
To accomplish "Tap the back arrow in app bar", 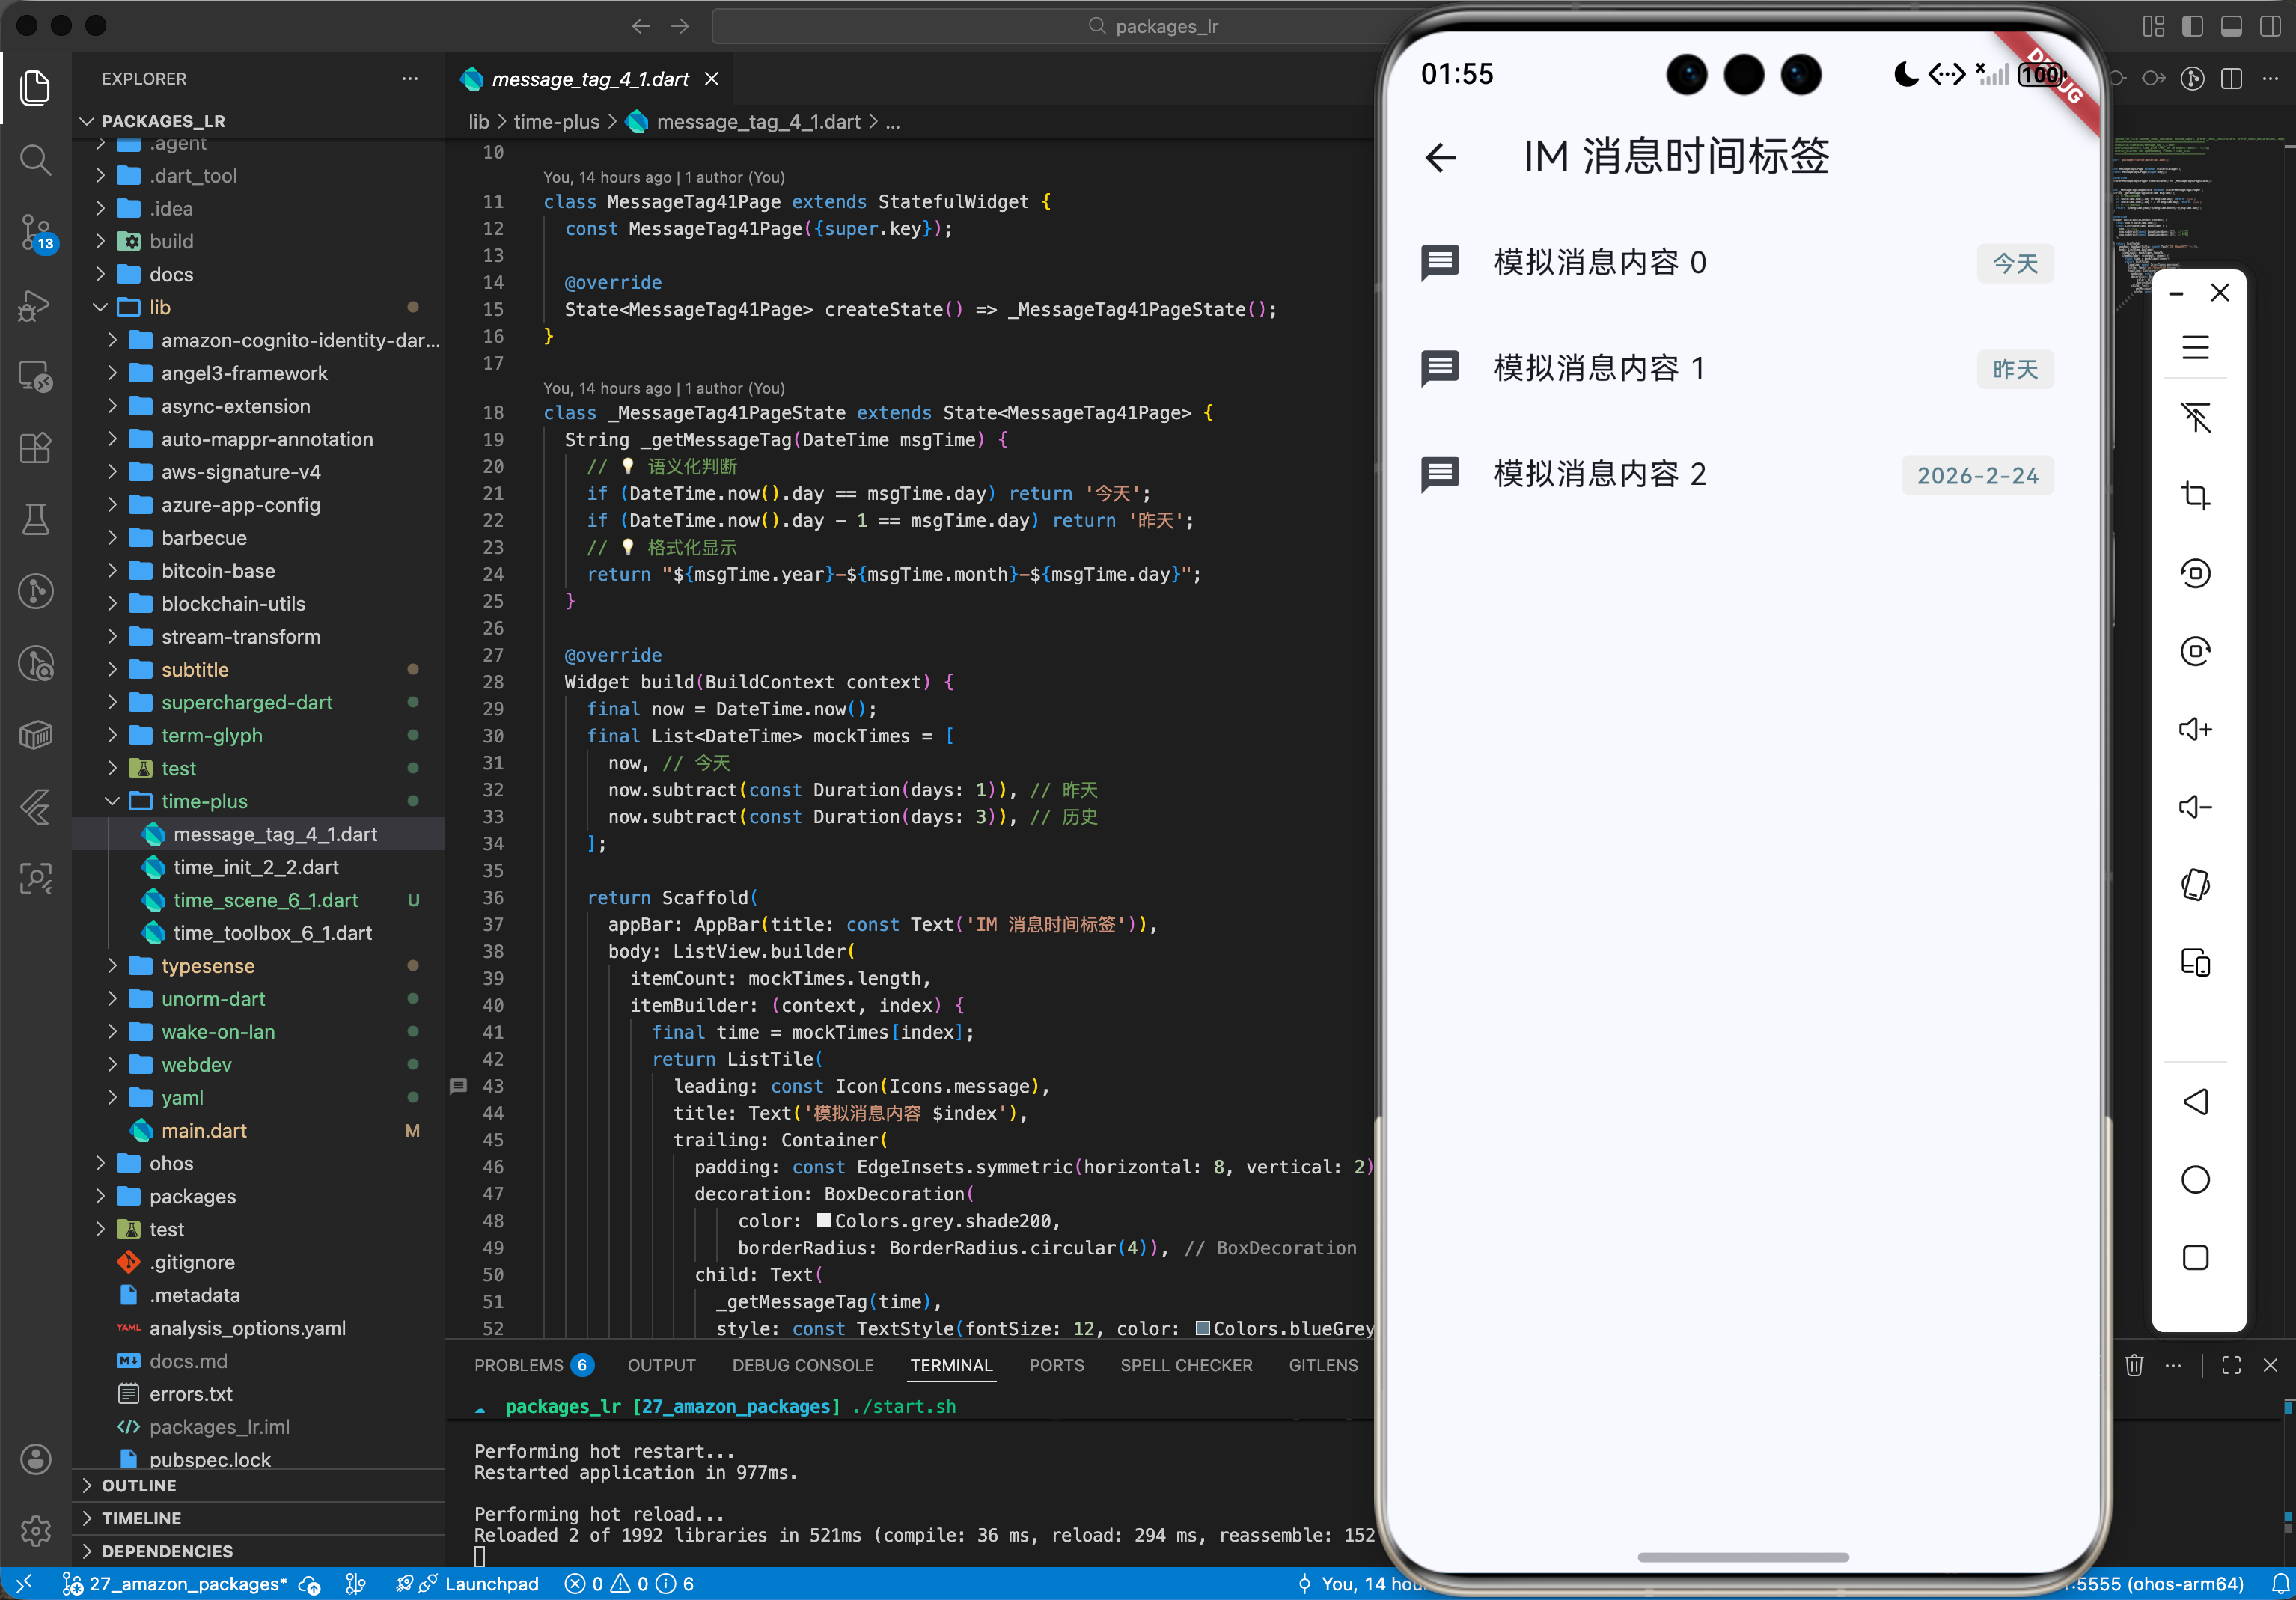I will point(1440,157).
